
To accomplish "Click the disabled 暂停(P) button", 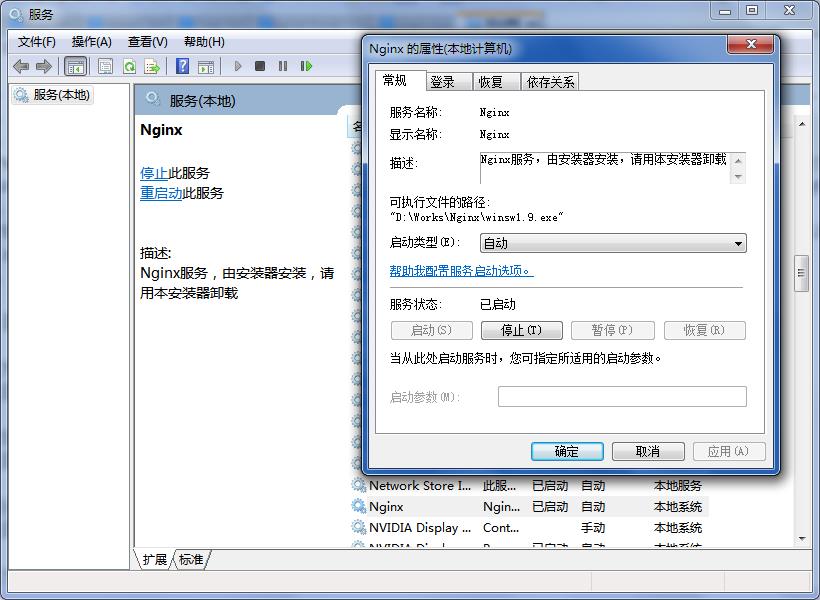I will (612, 330).
